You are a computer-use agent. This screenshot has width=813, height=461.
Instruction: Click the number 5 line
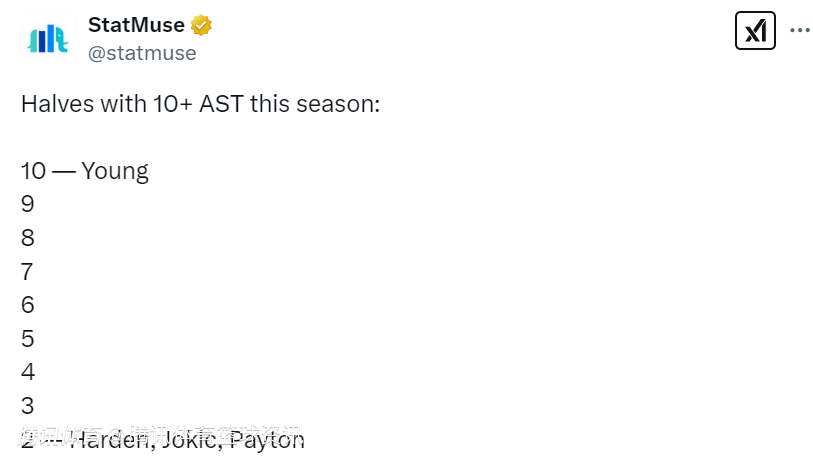(x=28, y=339)
